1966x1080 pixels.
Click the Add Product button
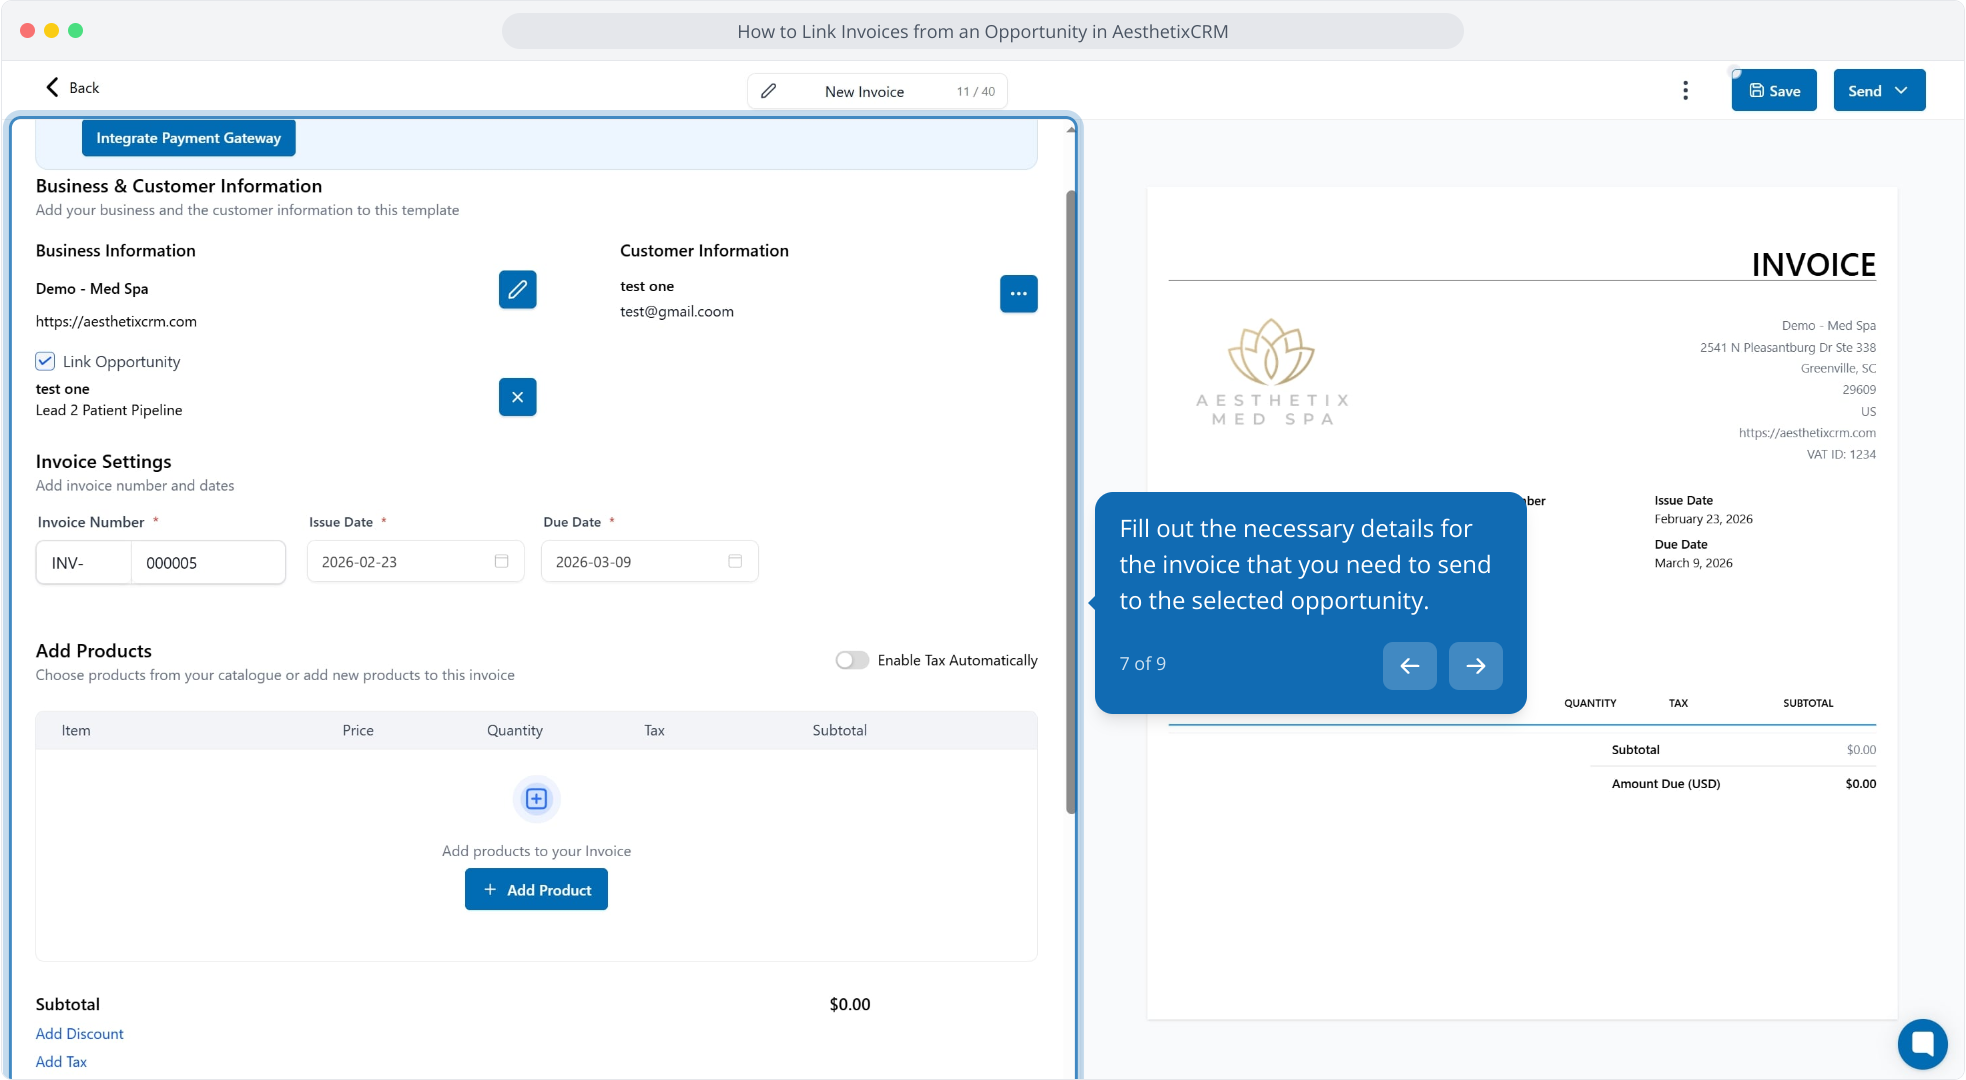(x=536, y=890)
